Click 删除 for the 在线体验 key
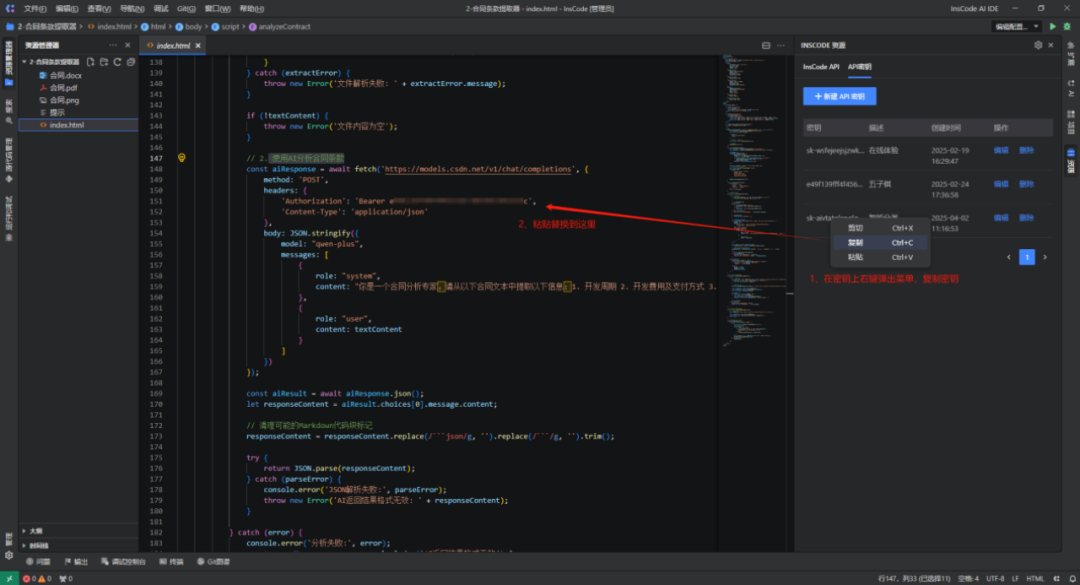 [1026, 150]
